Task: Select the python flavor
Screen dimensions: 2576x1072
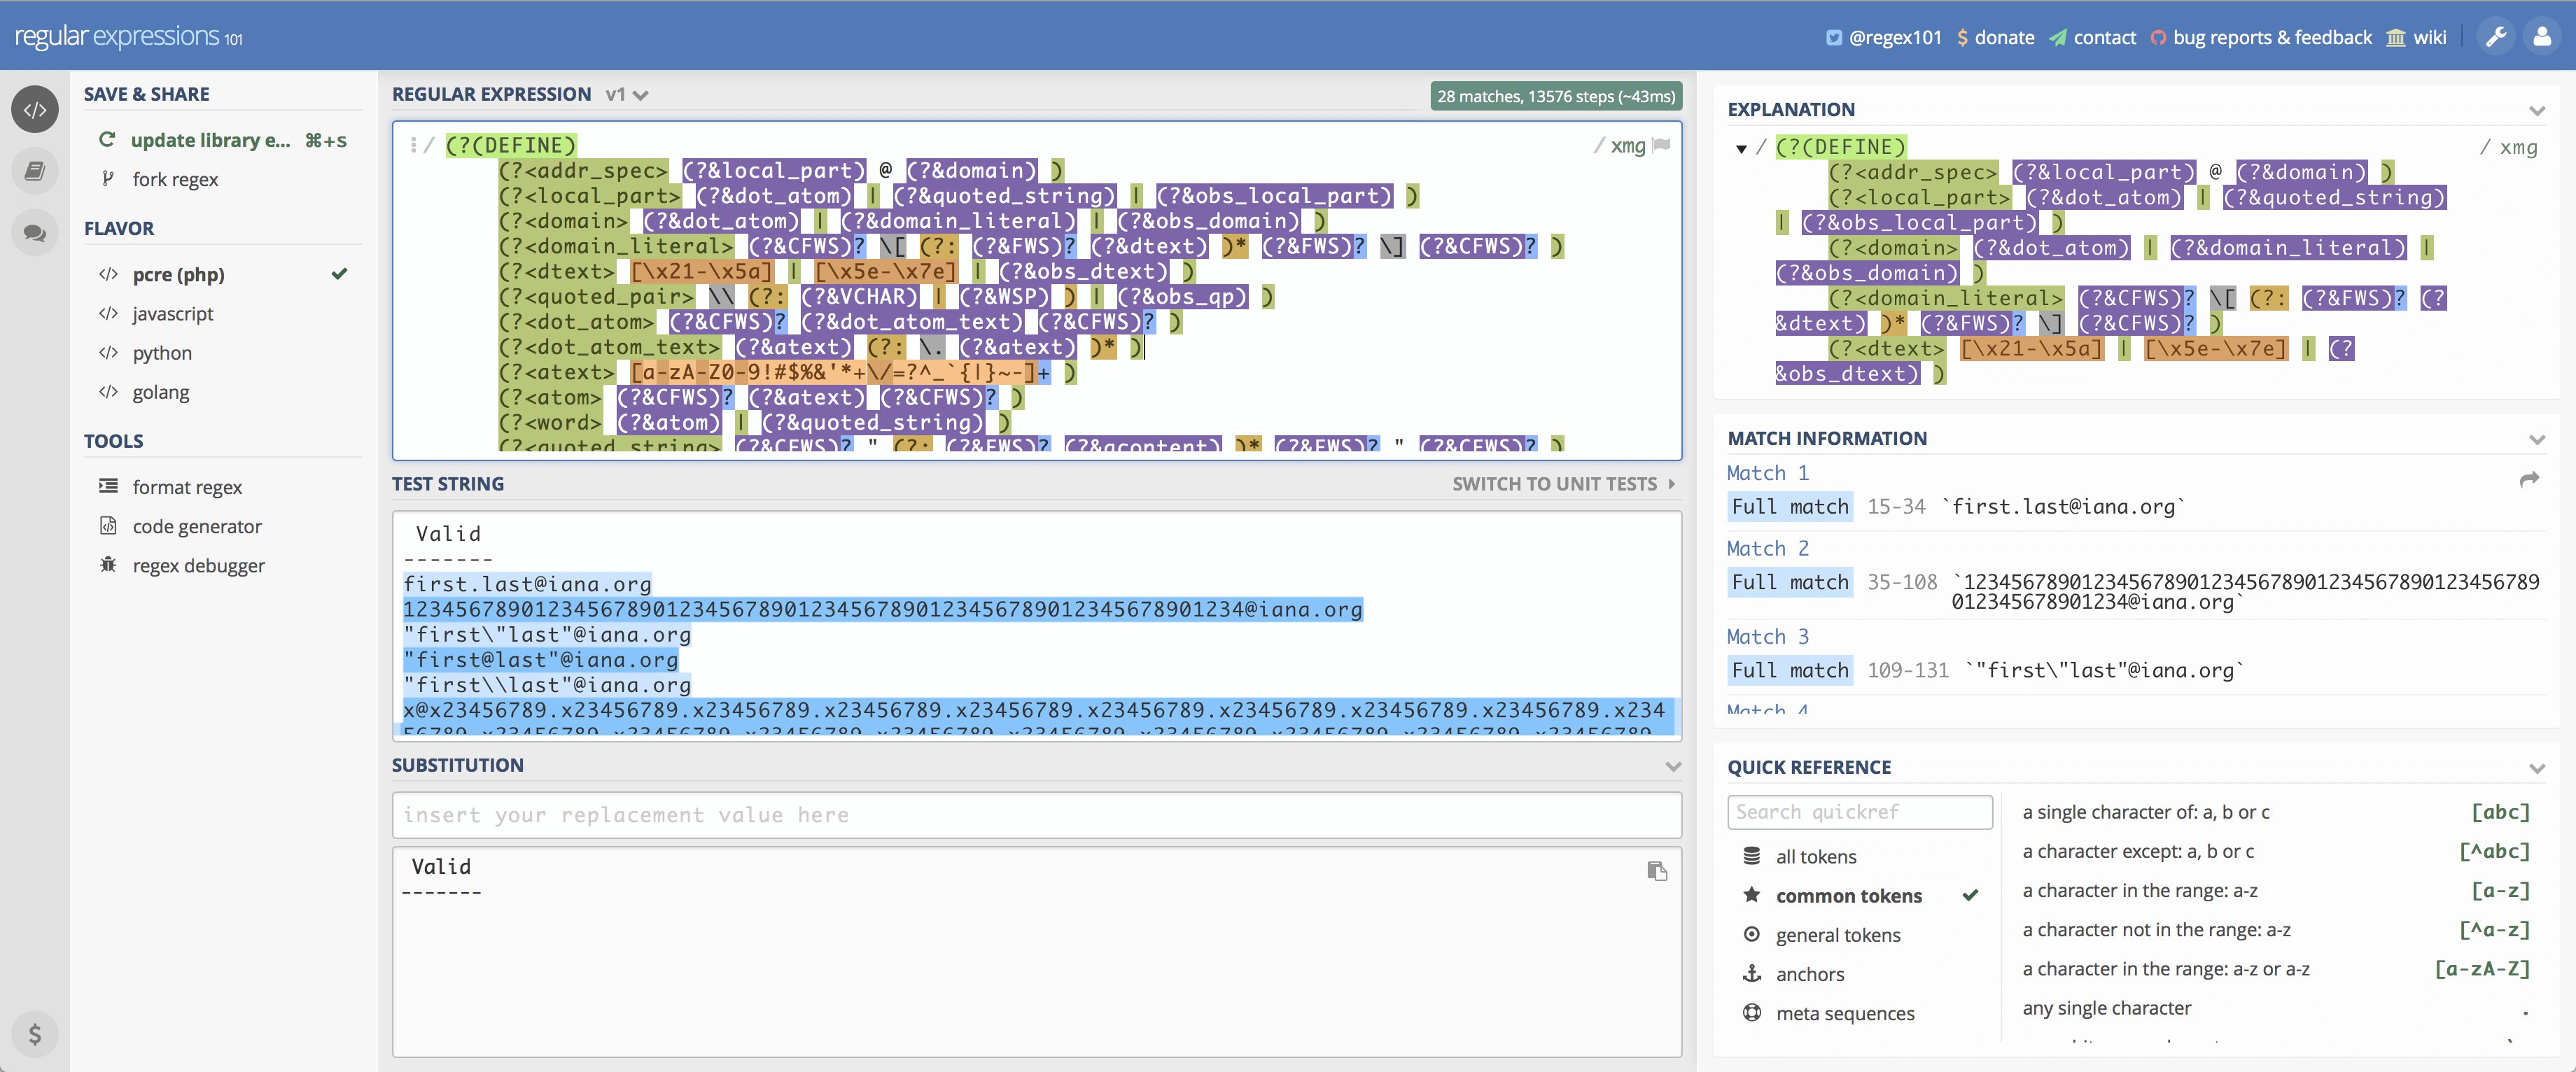Action: (162, 353)
